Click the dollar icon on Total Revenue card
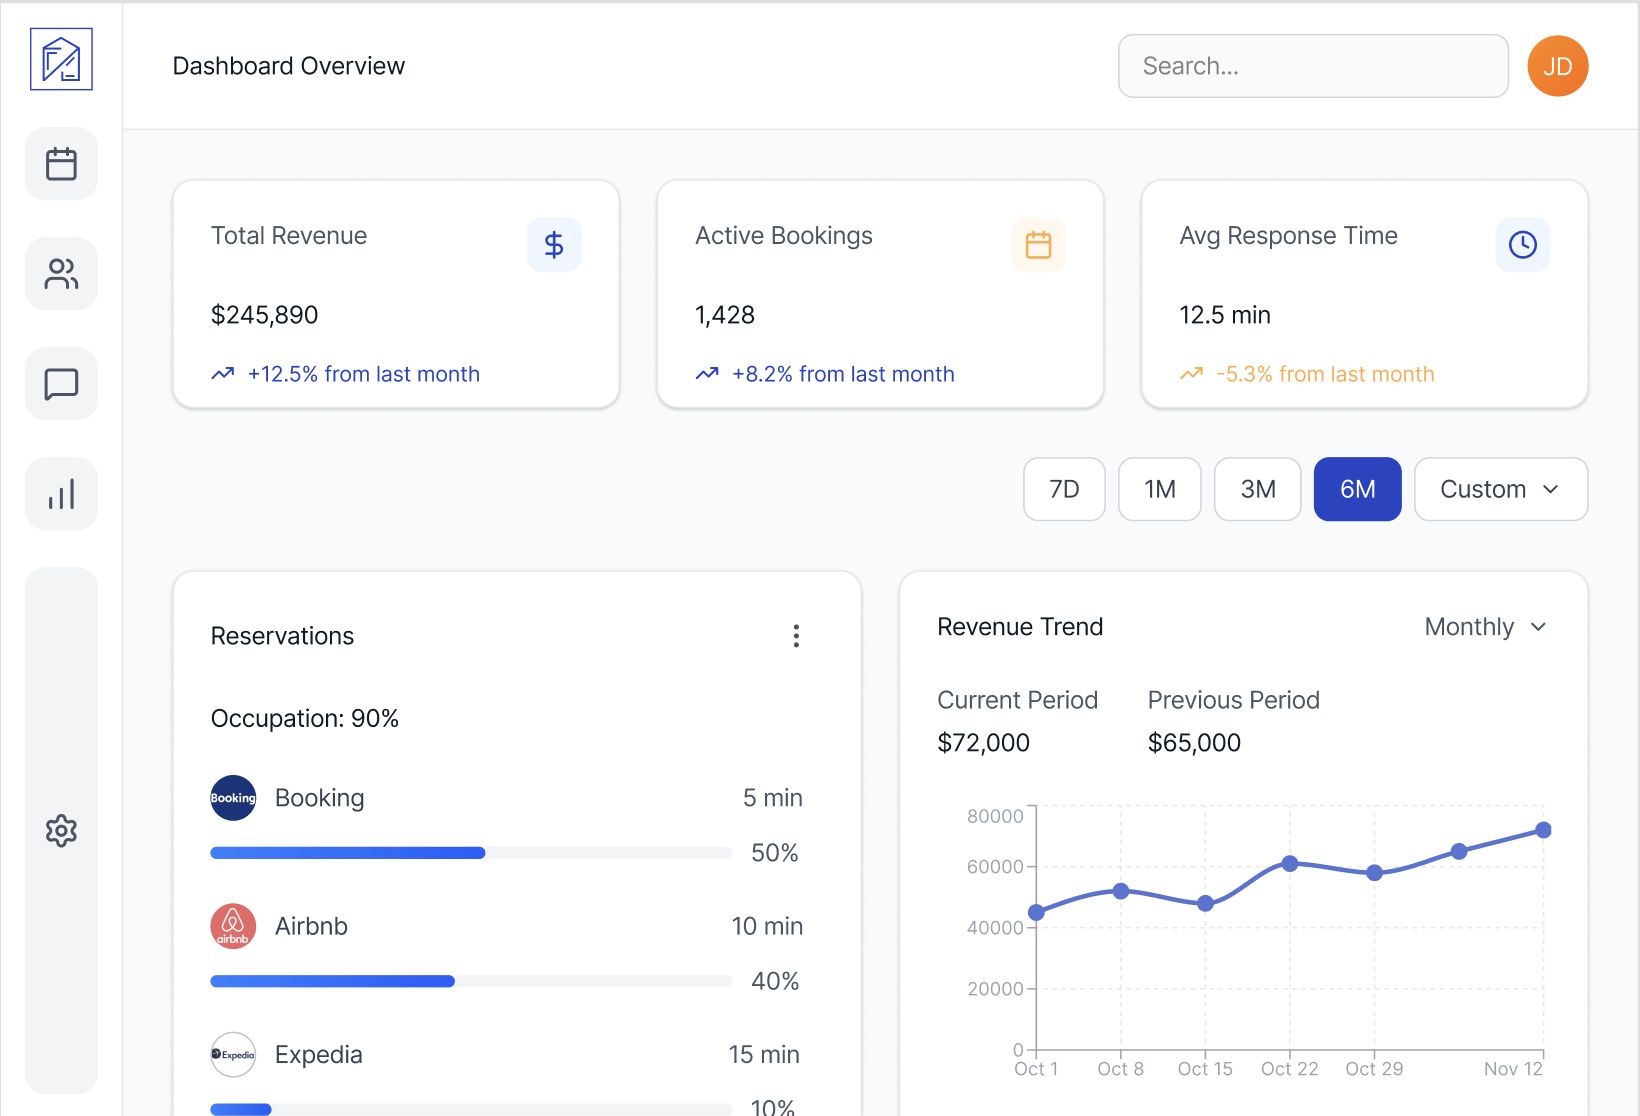The width and height of the screenshot is (1640, 1116). tap(554, 244)
